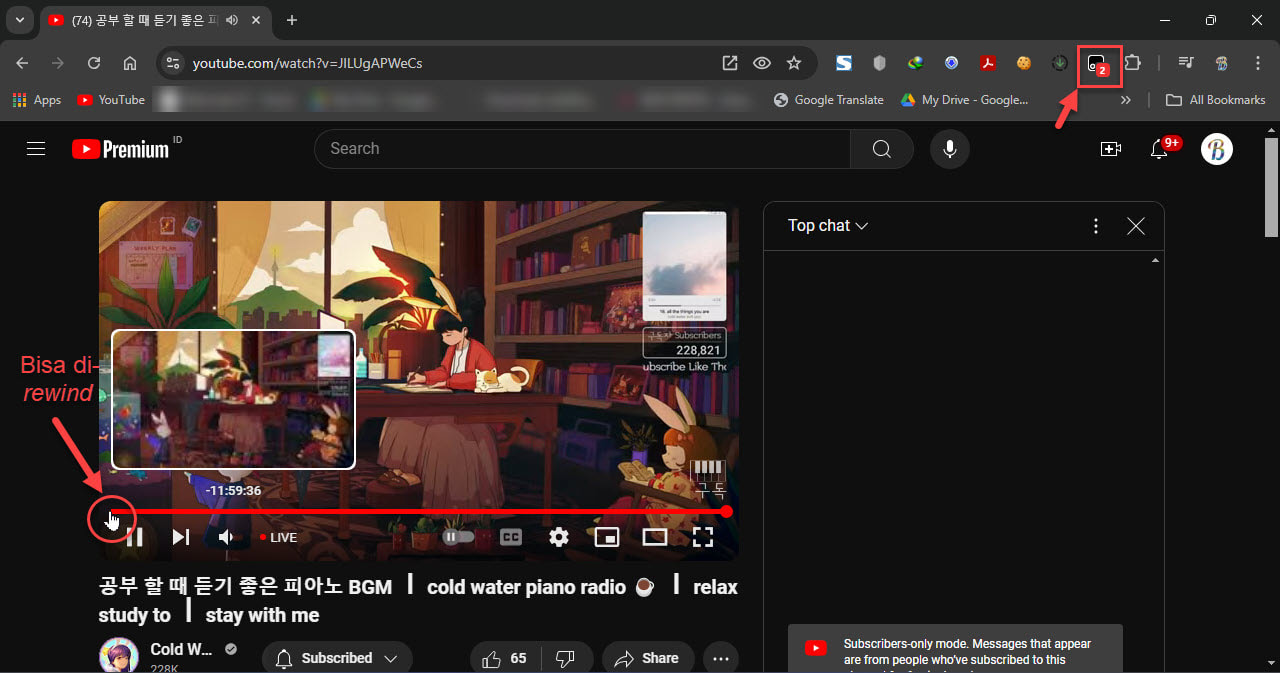Open the All Bookmarks folder
Screen dimensions: 1280x673
point(1216,100)
